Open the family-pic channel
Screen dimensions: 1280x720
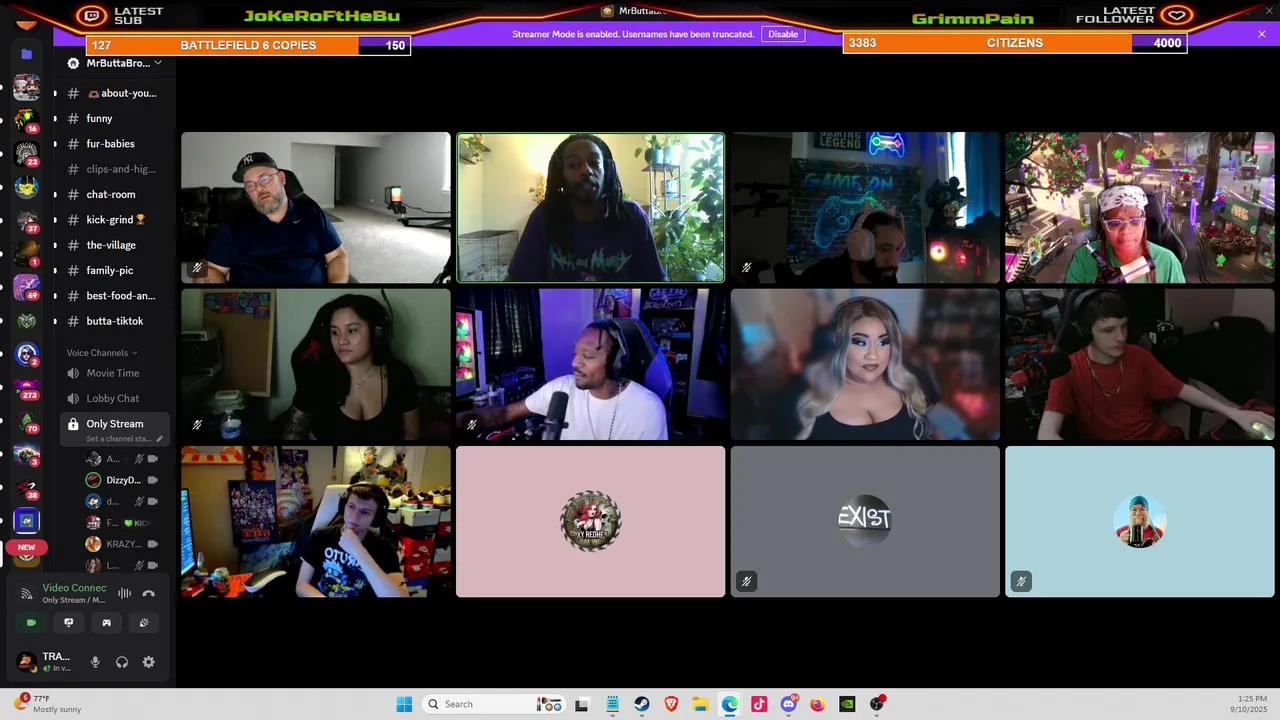pos(114,270)
